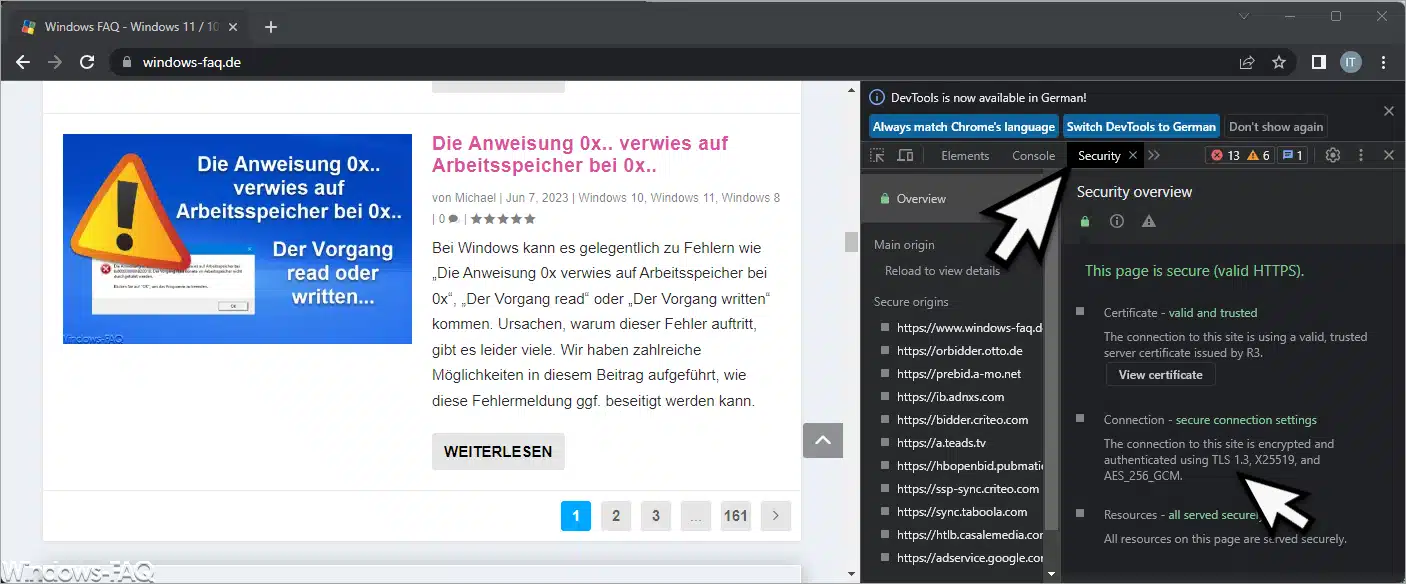Go to pagination page 161
Screen dimensions: 1406x584
click(x=736, y=516)
